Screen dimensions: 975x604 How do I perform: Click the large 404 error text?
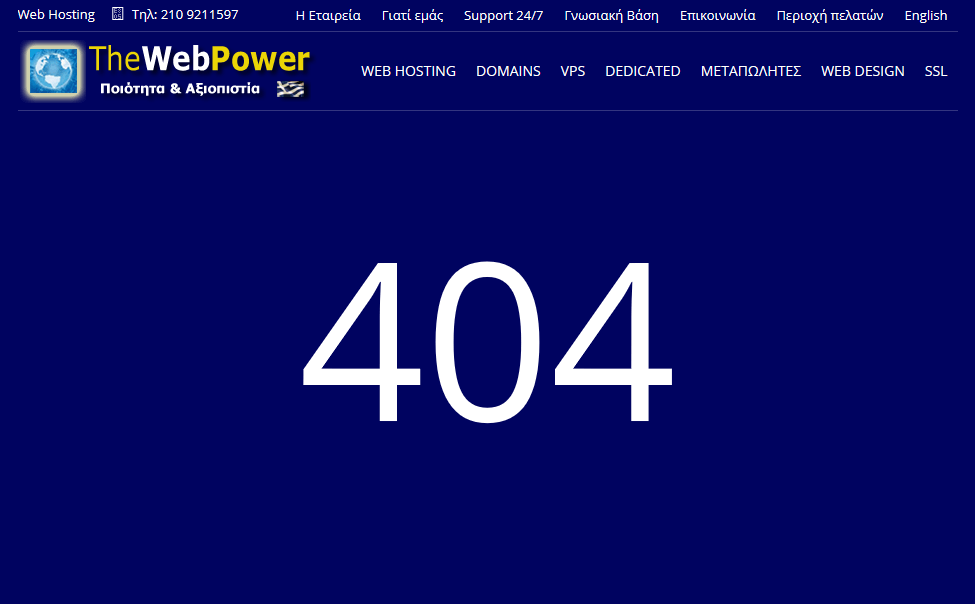click(x=487, y=341)
